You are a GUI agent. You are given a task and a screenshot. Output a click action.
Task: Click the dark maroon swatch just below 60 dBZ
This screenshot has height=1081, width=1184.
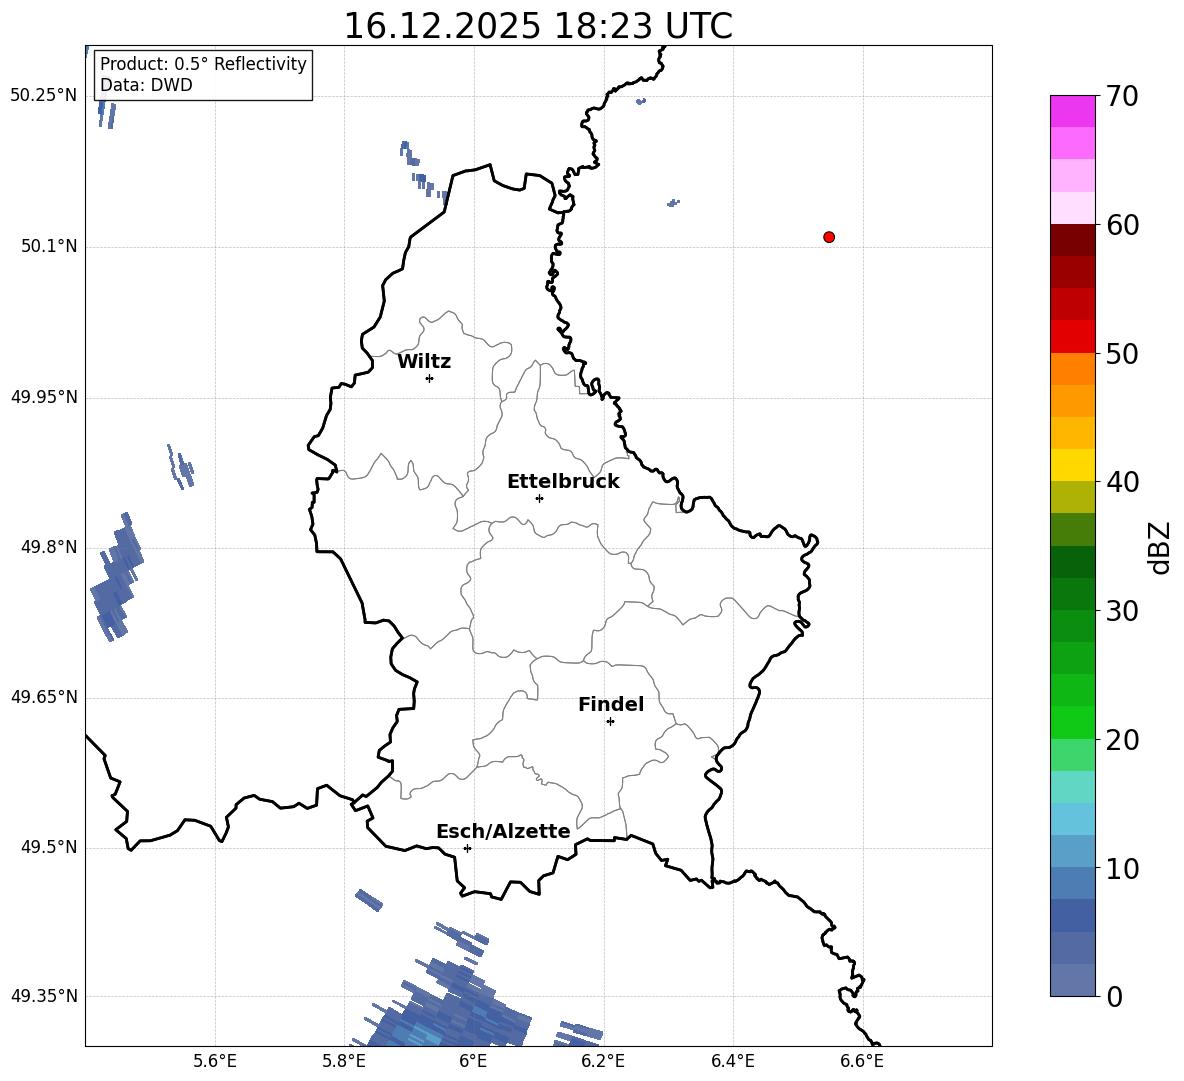1072,240
